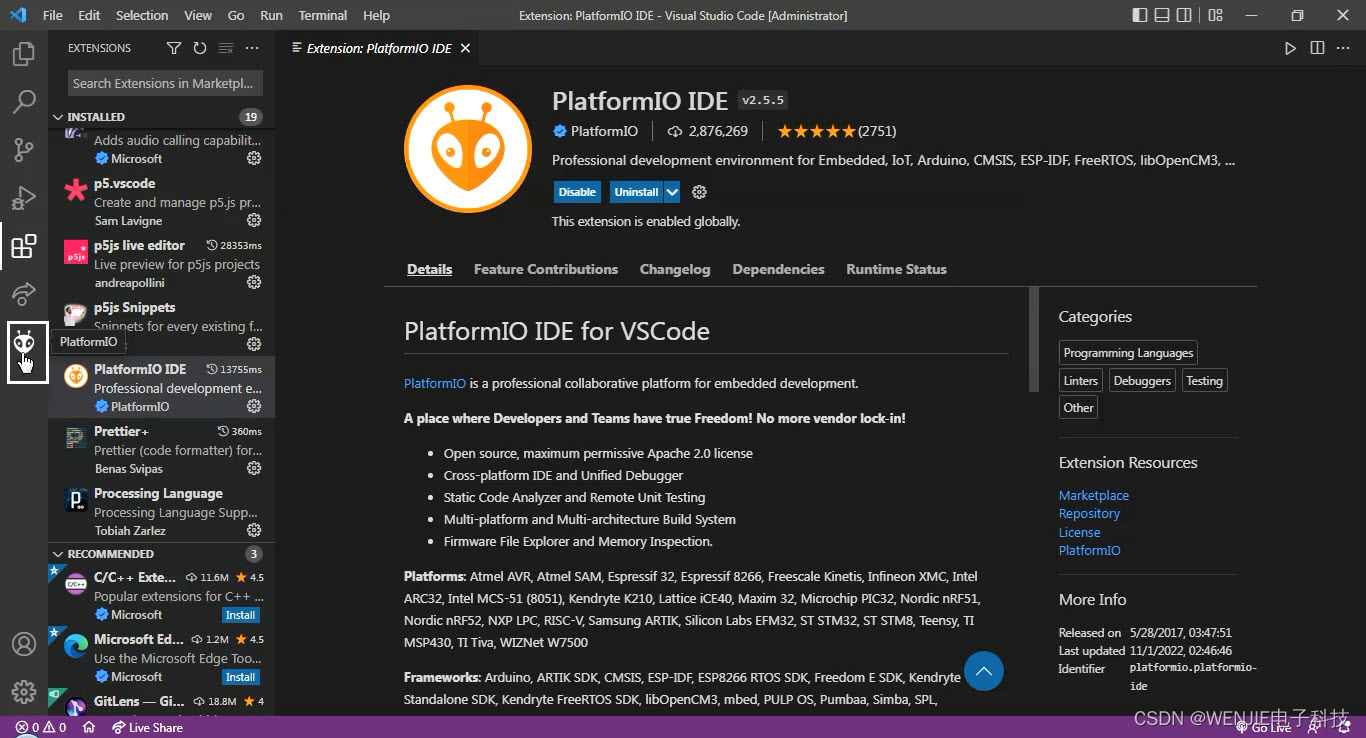
Task: Refresh the extensions list
Action: [200, 48]
